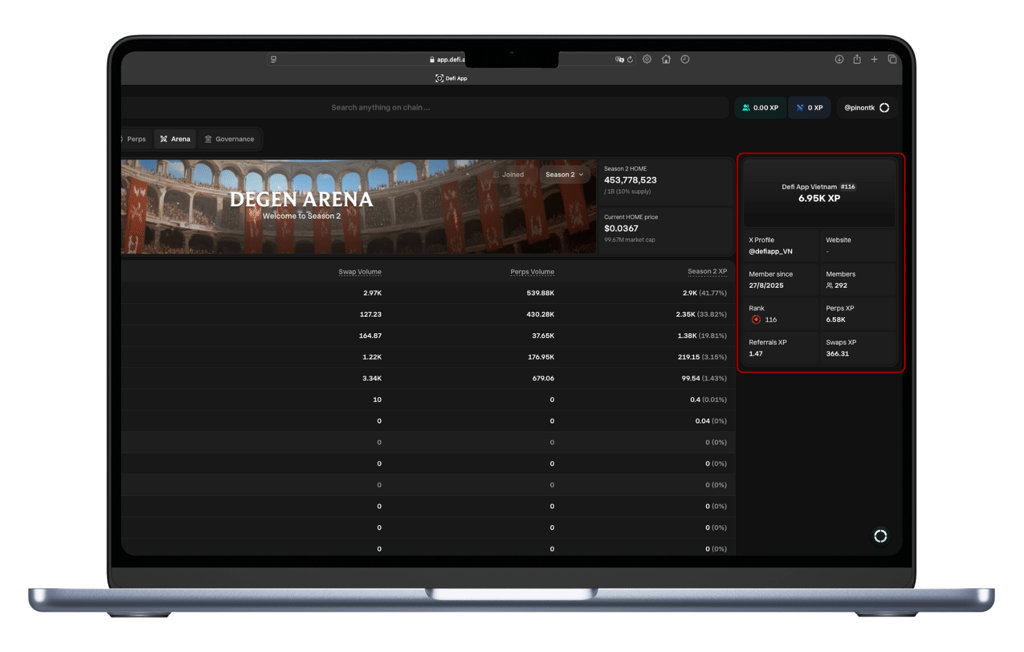1024x652 pixels.
Task: Expand the Season 2 dropdown
Action: (x=564, y=174)
